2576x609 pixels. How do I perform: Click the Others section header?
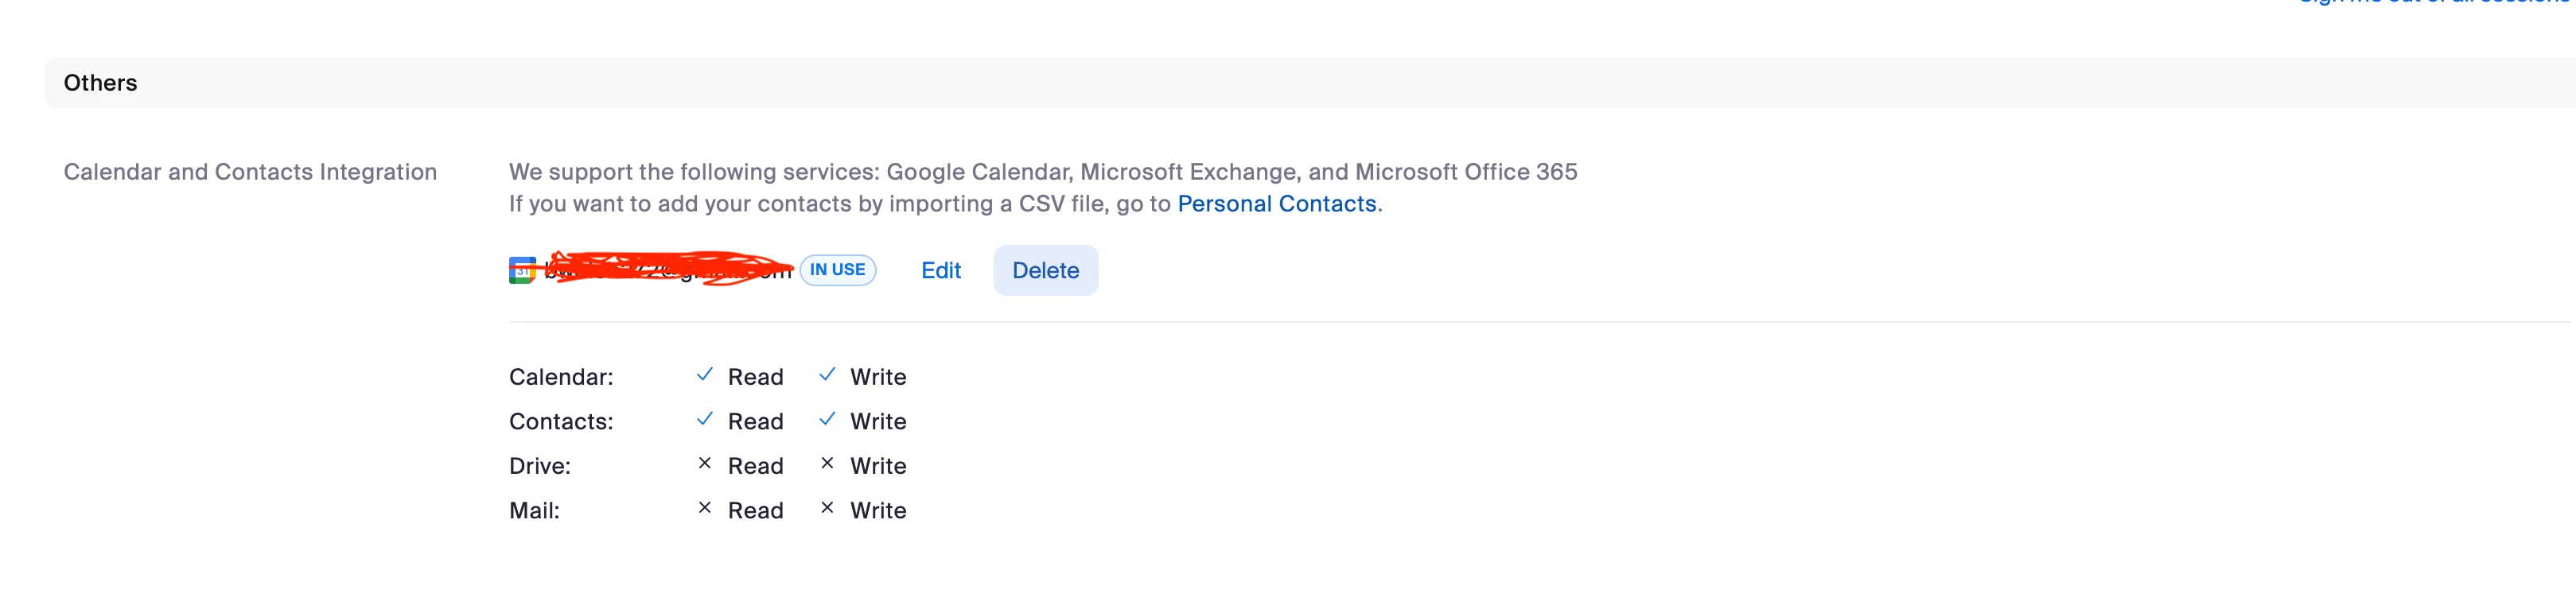point(101,83)
